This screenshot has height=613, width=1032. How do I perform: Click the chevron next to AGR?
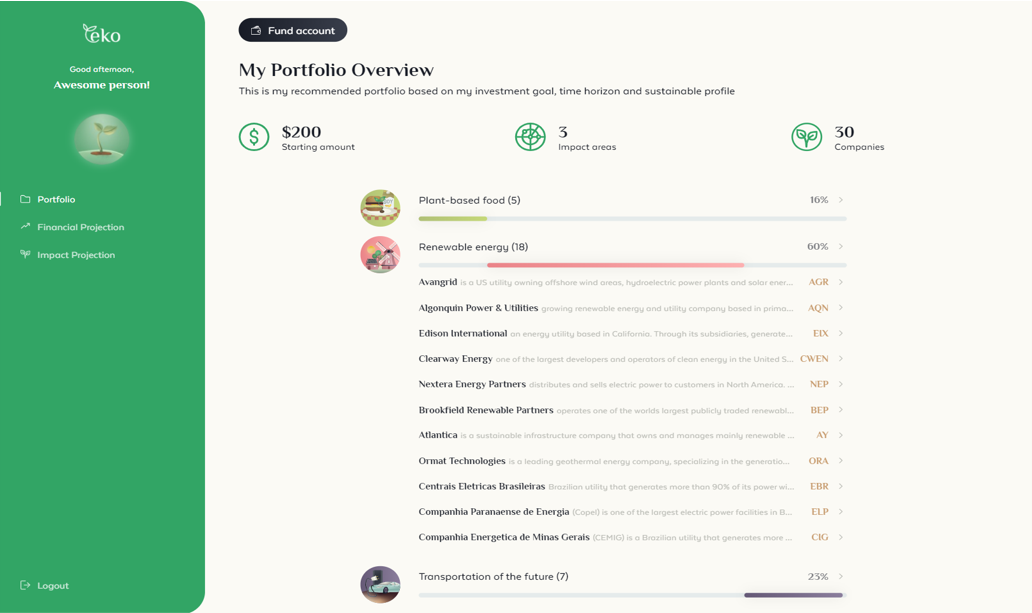click(x=841, y=282)
